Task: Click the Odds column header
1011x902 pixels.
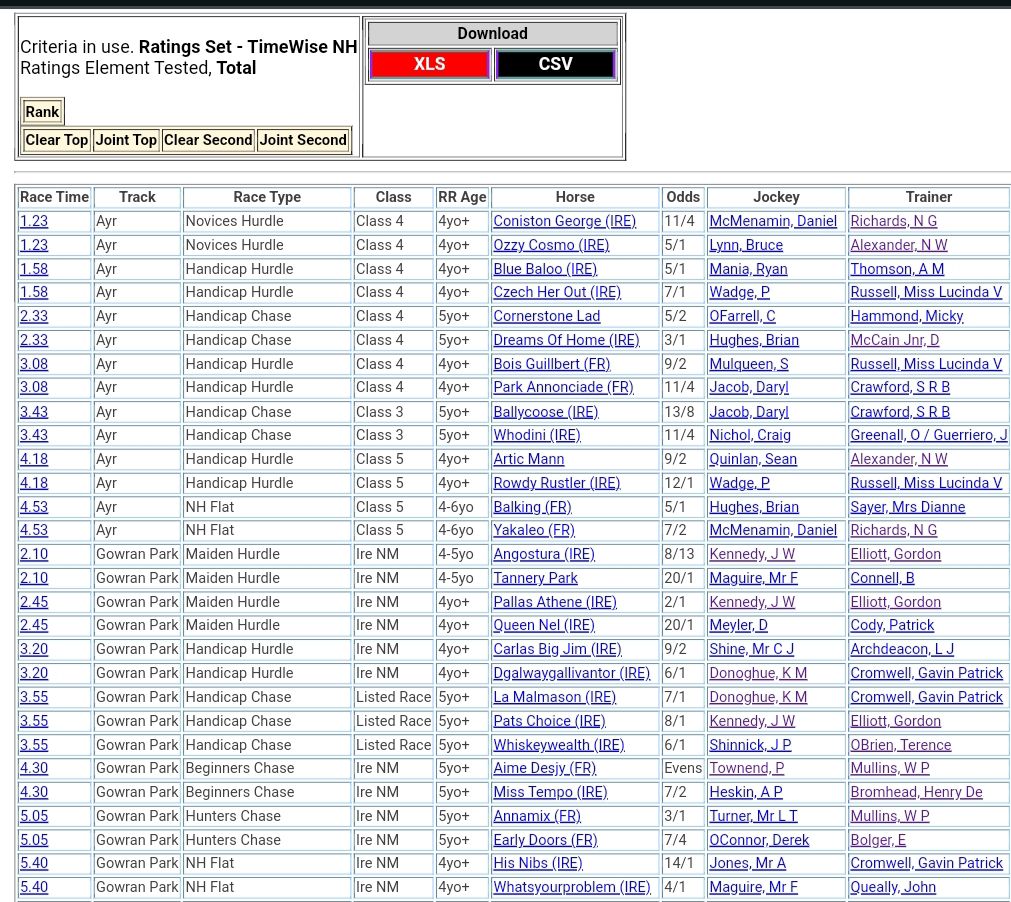Action: pos(683,197)
